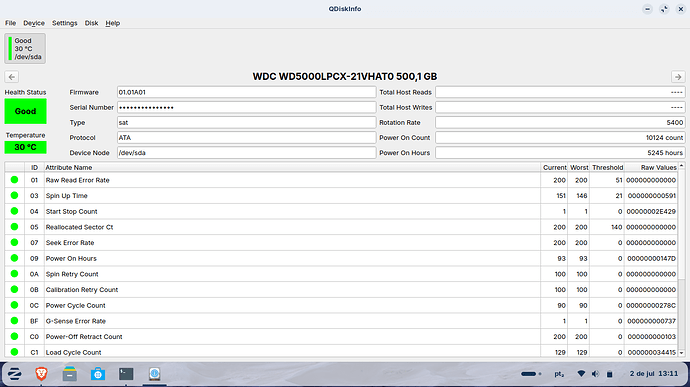Launch the terminal from the taskbar

tap(126, 374)
